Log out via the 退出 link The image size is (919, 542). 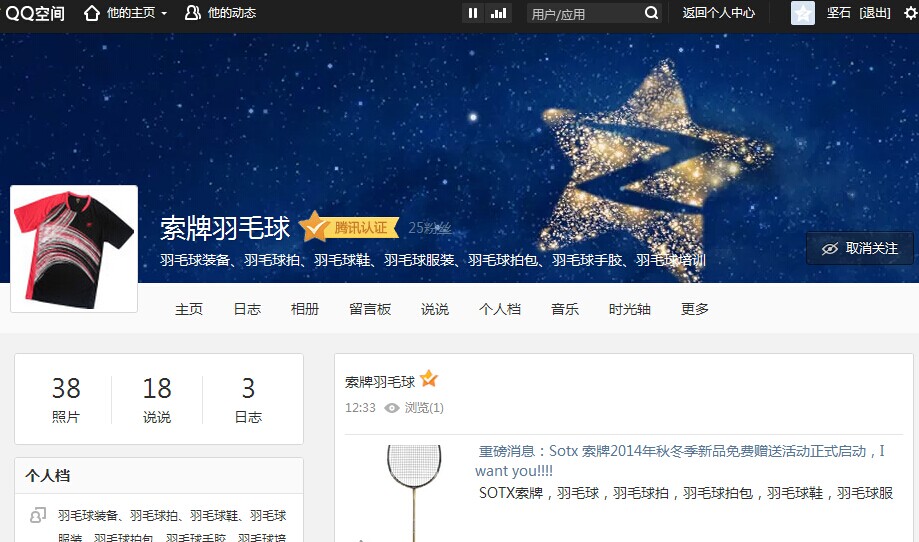coord(874,13)
